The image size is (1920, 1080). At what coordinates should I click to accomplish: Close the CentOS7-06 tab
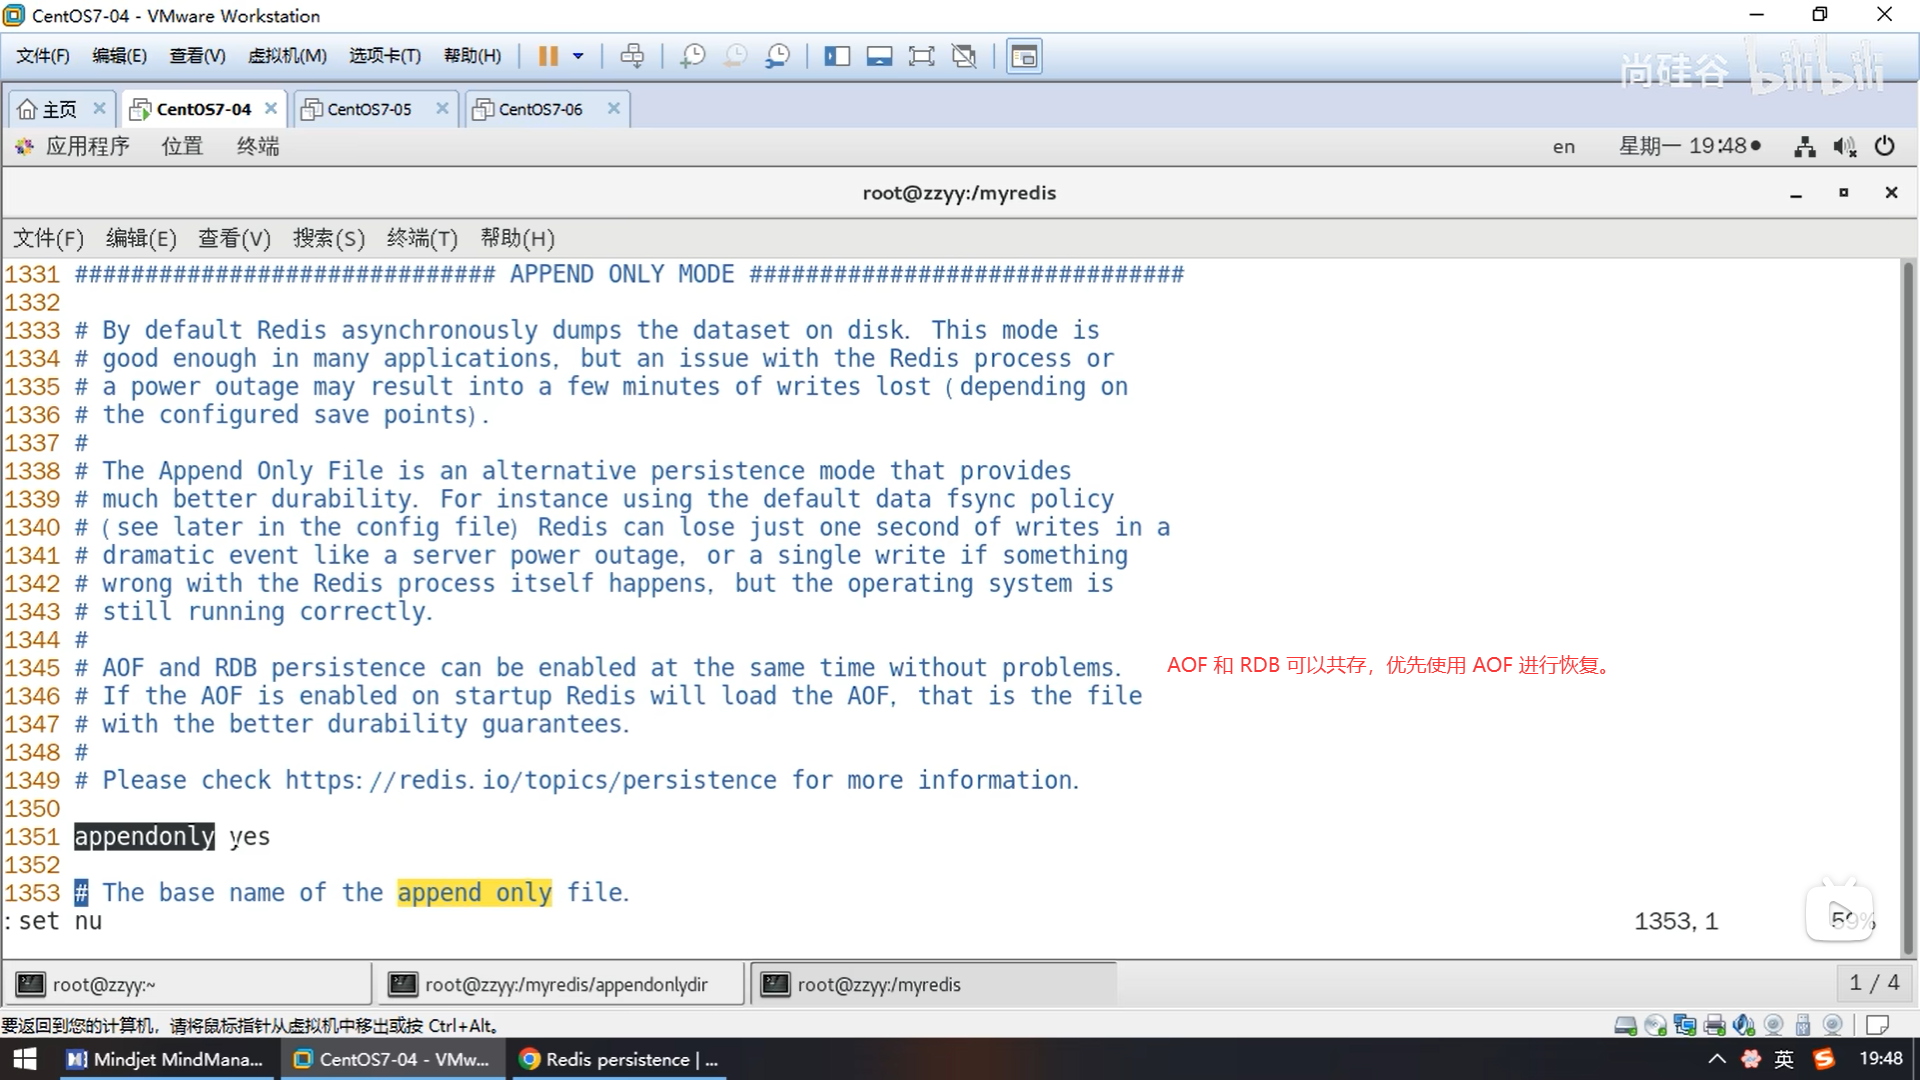614,108
